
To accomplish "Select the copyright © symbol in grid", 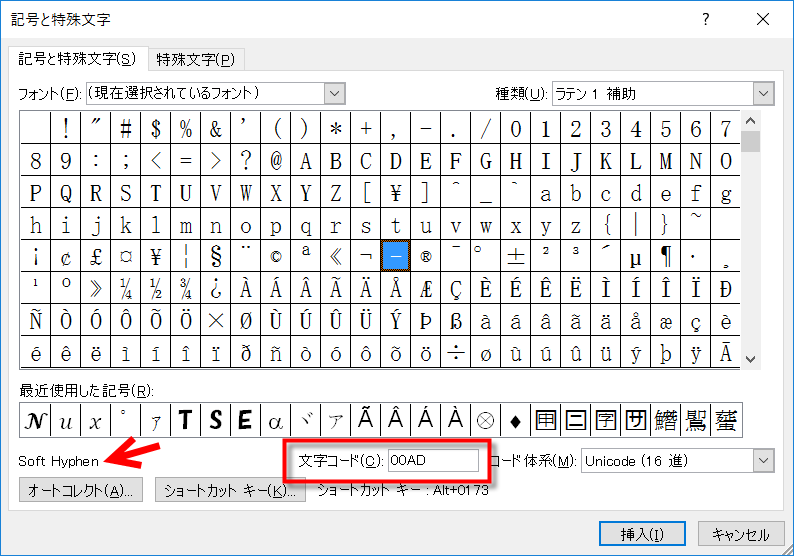I will (x=275, y=257).
